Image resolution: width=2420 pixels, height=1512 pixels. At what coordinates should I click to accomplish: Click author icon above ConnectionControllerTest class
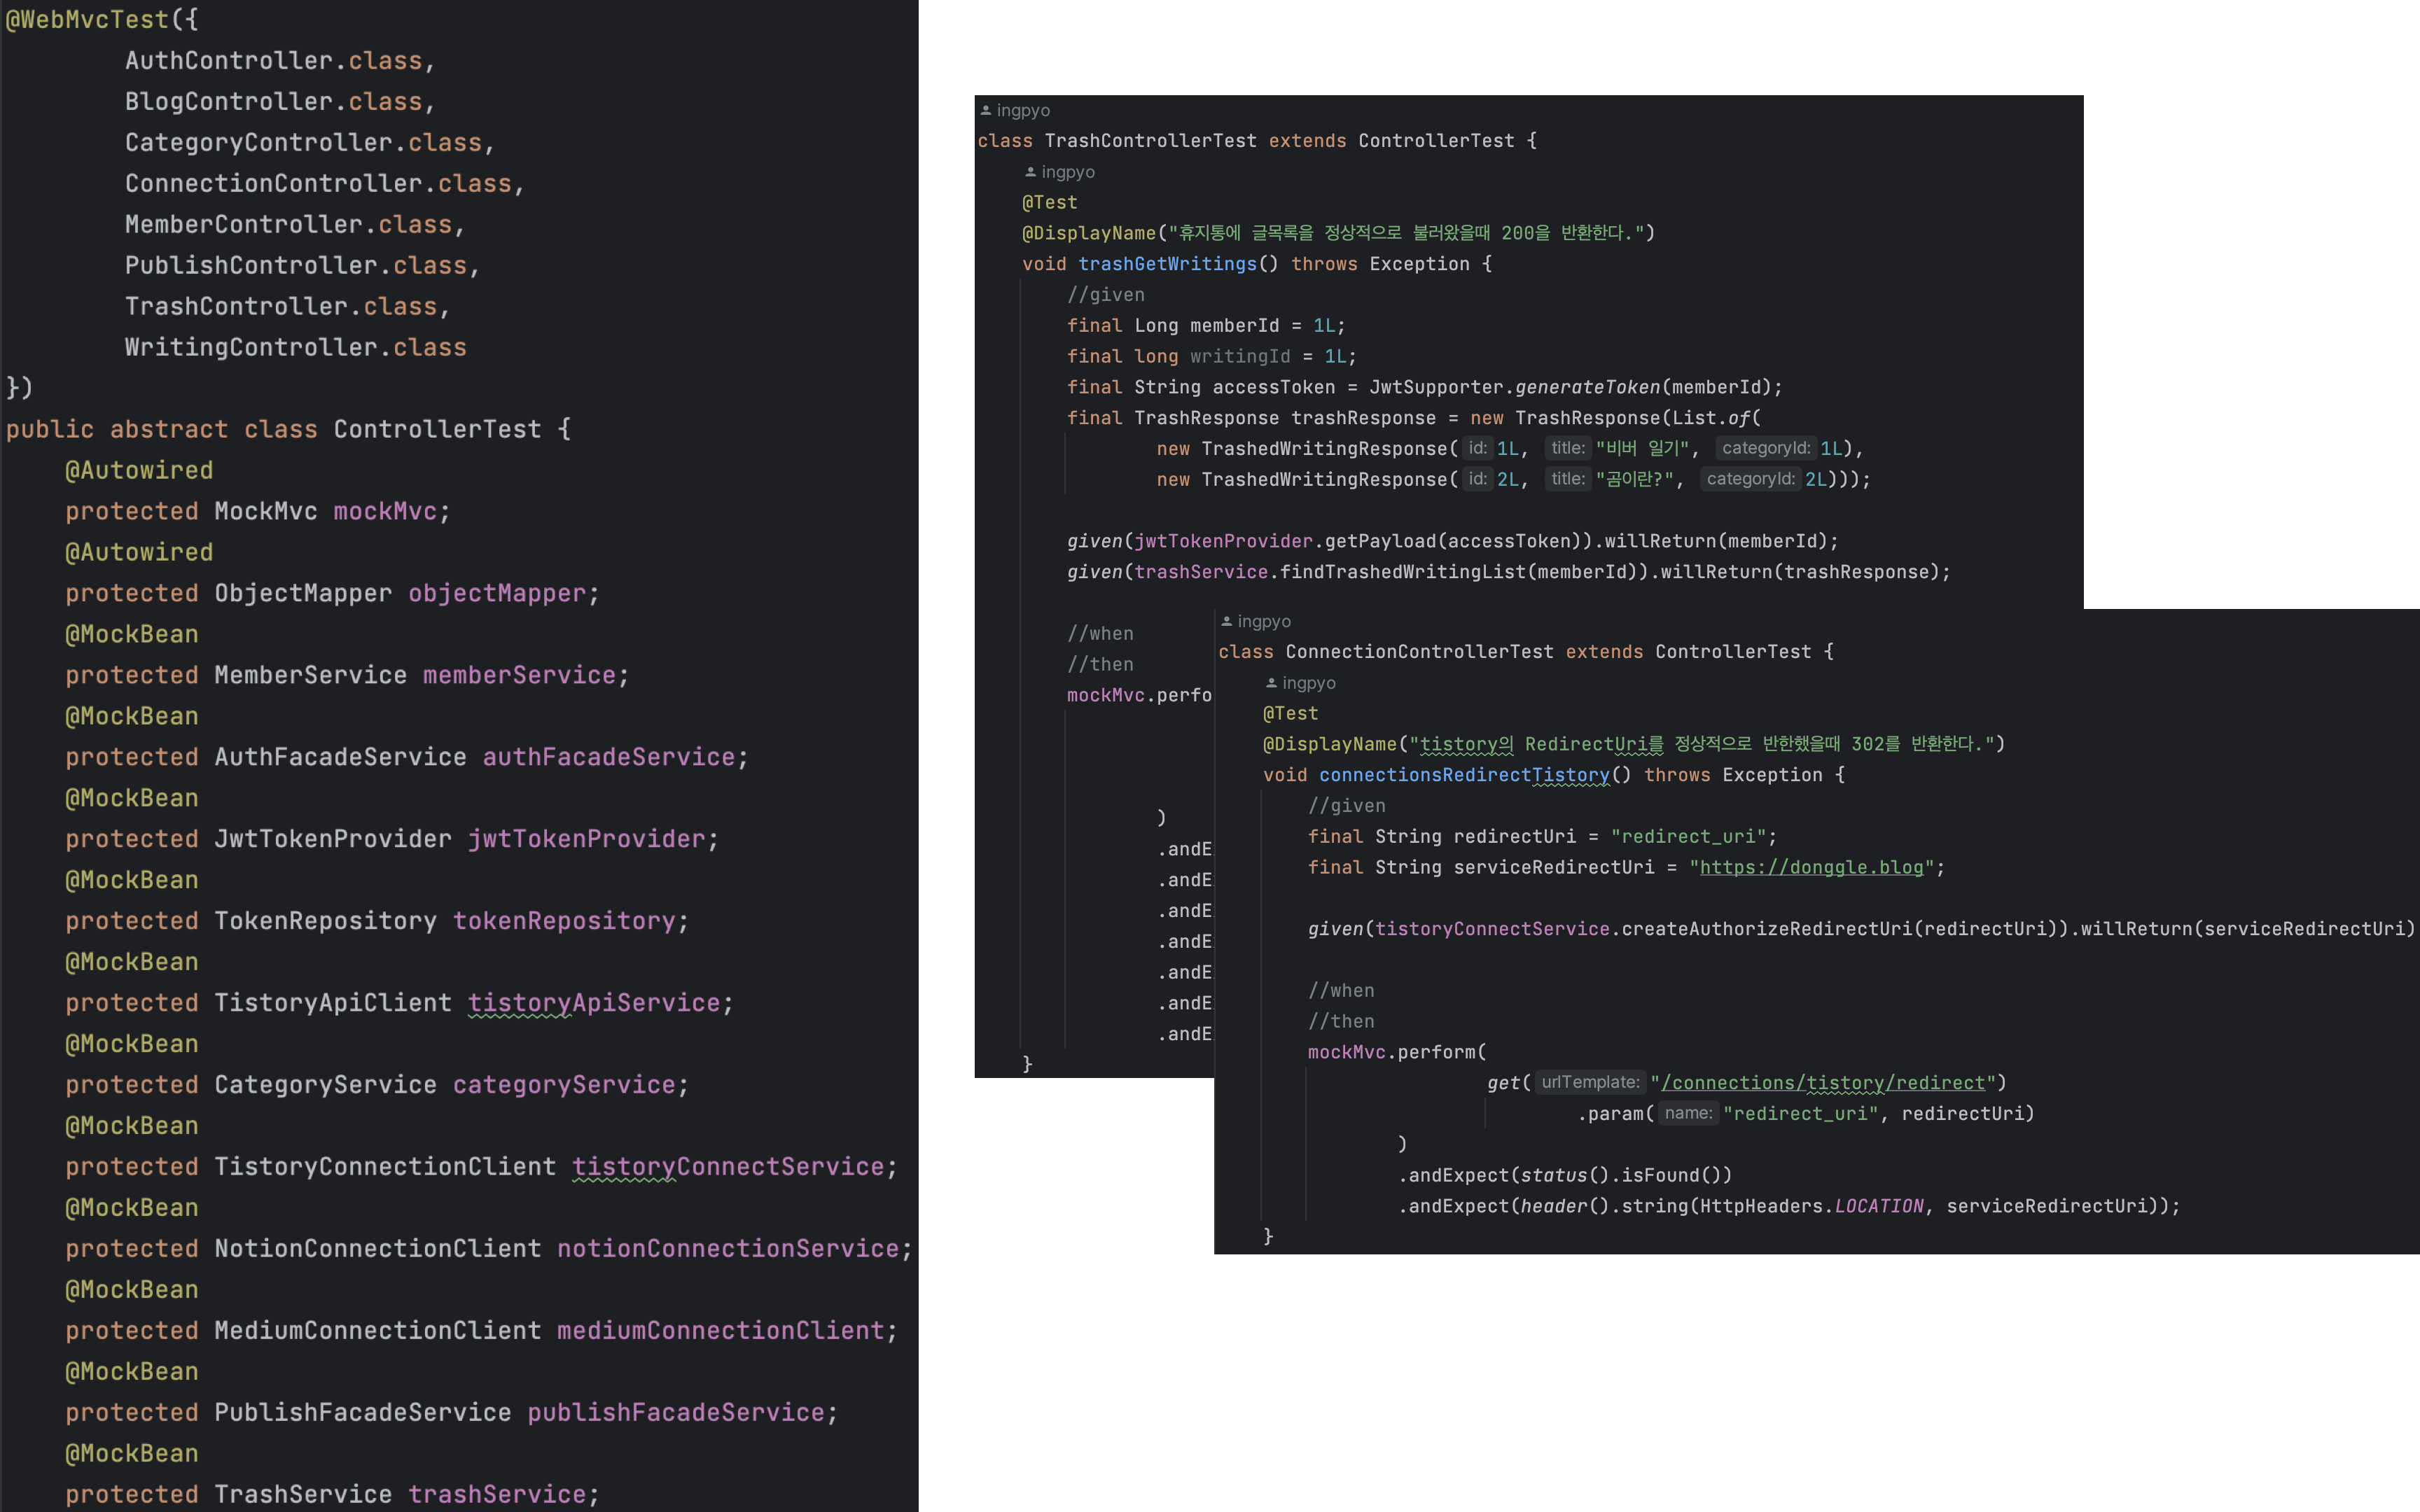coord(1226,621)
